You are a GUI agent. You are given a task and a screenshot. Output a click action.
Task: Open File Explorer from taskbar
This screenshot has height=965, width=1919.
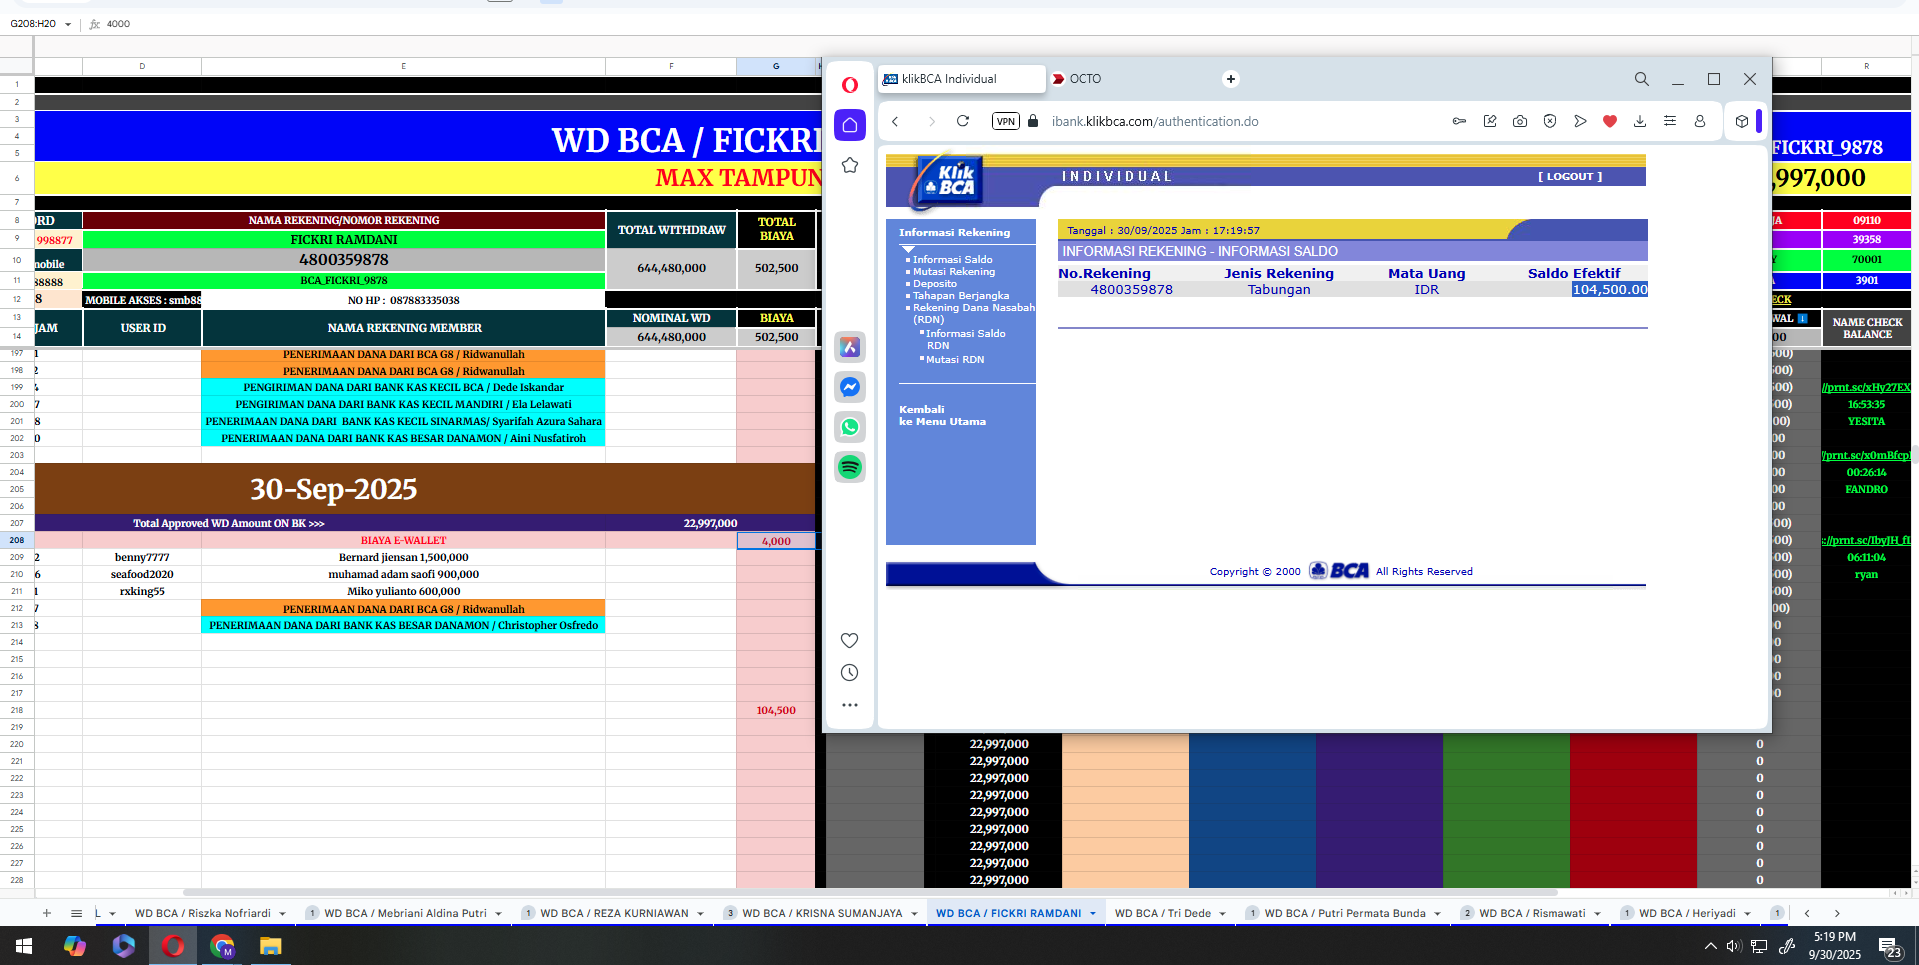pos(270,945)
